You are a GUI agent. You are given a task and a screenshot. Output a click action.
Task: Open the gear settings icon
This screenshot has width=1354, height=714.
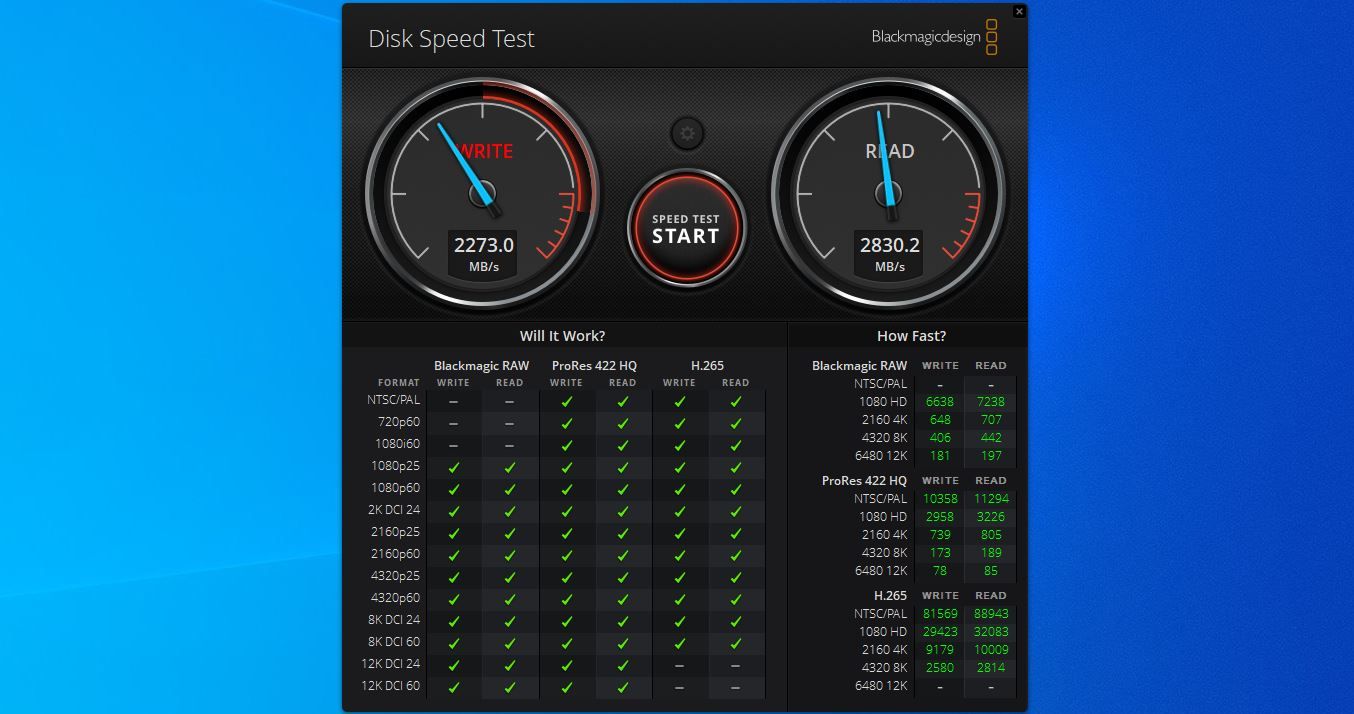pos(686,133)
